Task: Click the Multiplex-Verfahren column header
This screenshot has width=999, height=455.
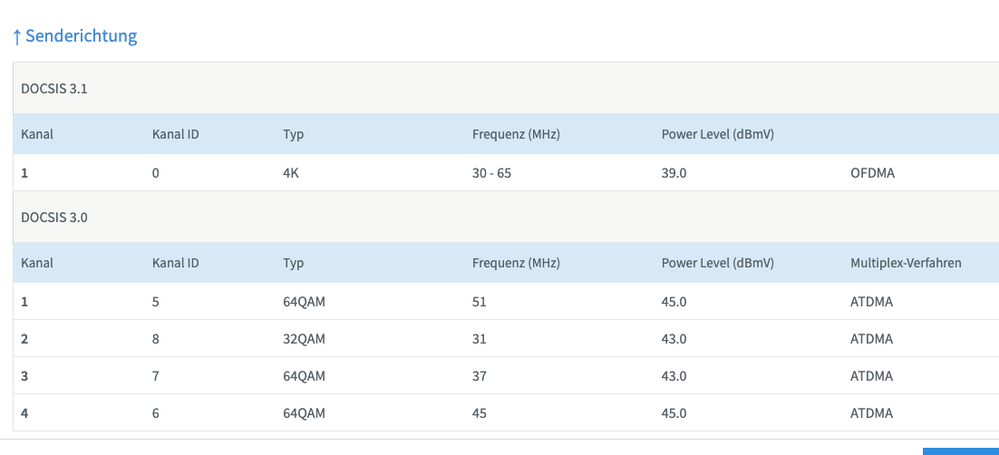Action: click(905, 263)
